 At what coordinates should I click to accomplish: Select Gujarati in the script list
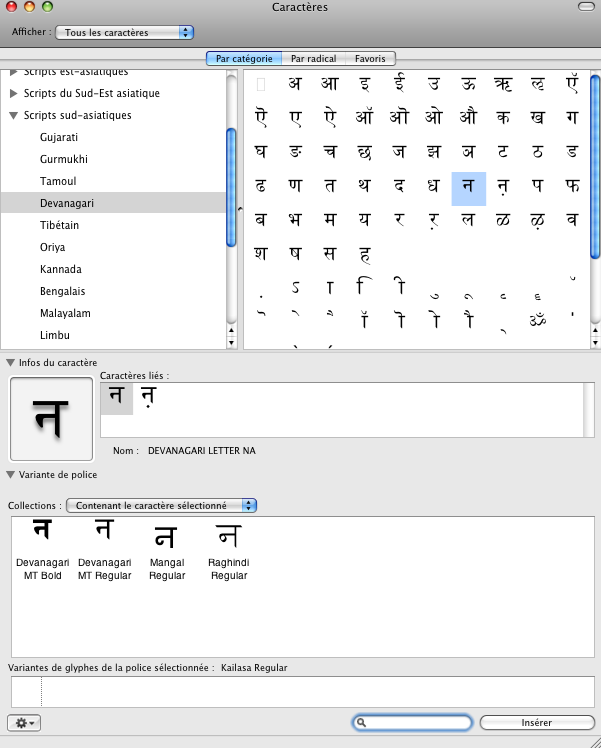59,137
